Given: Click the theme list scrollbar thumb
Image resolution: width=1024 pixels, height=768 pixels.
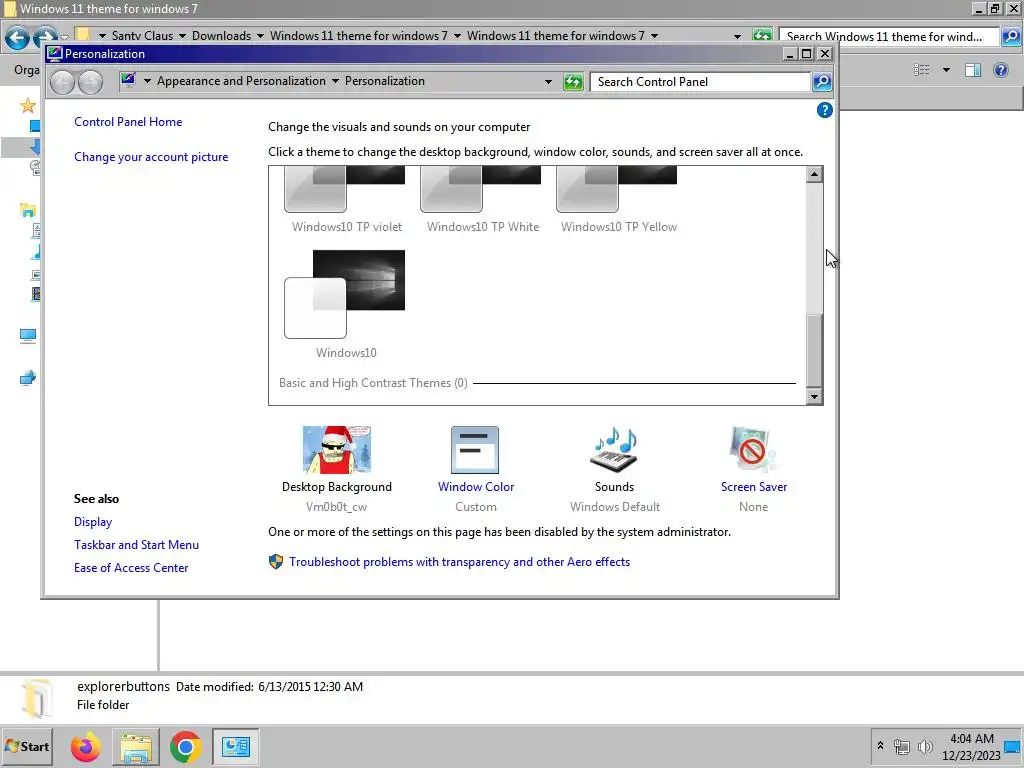Looking at the screenshot, I should (x=814, y=351).
